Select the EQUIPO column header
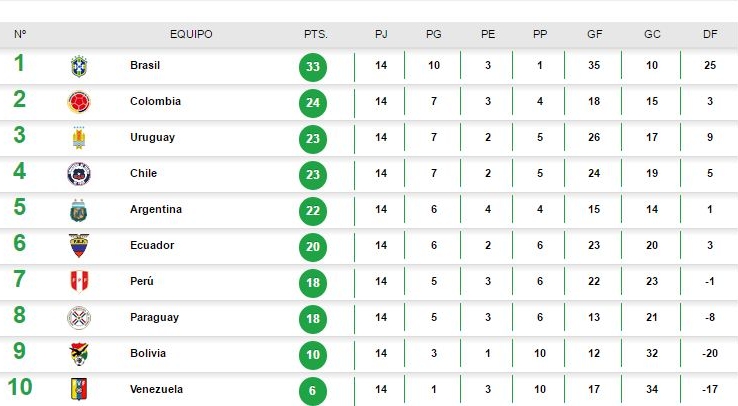Screen dimensions: 738x406 [x=191, y=34]
